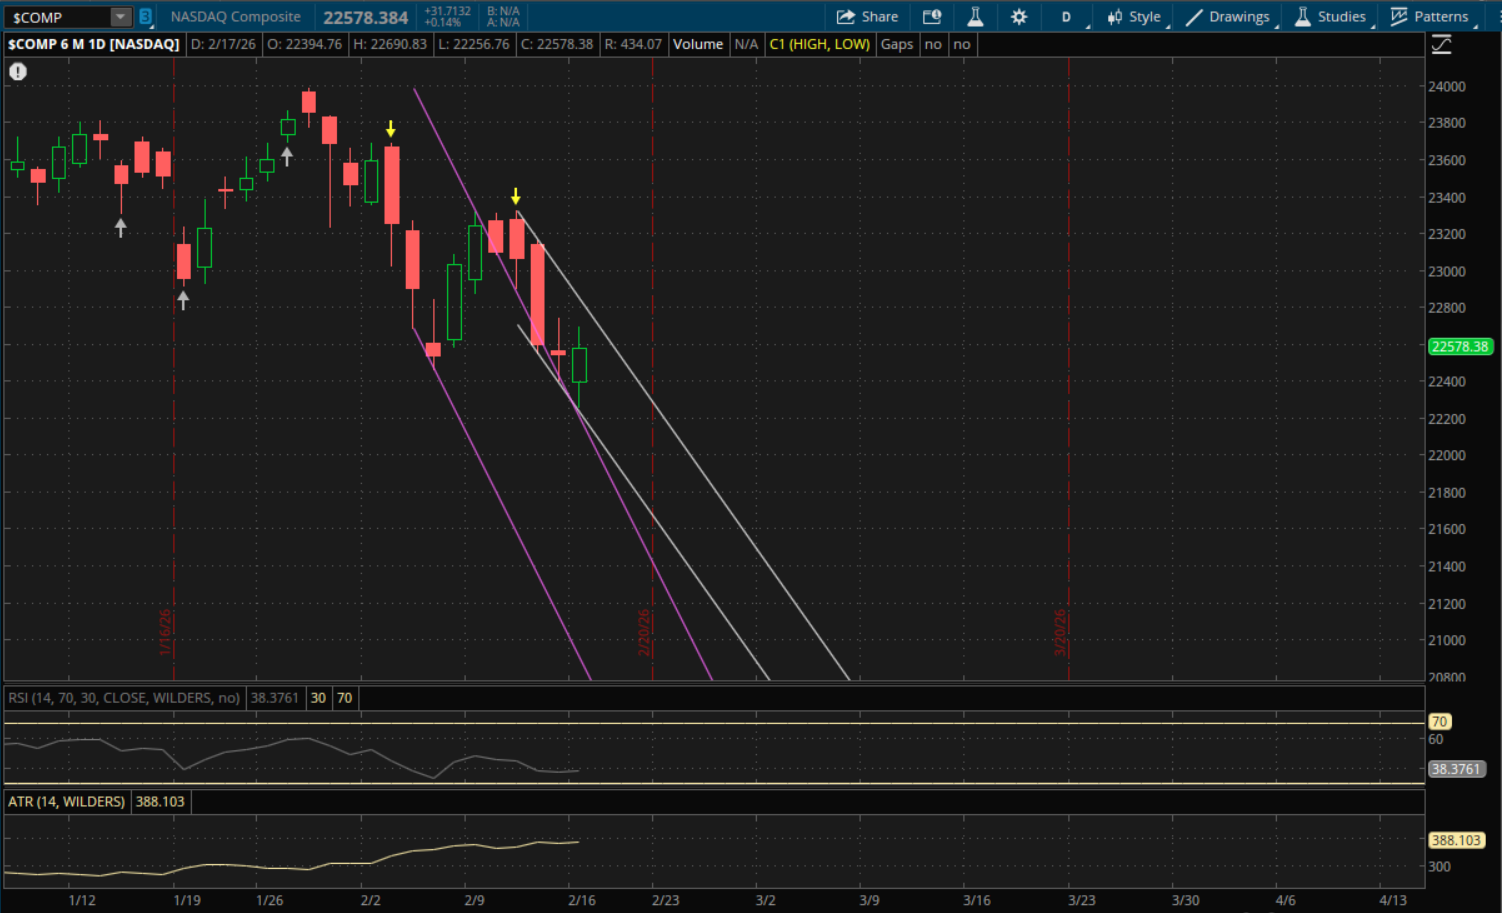Click the RSI study title label

(124, 698)
